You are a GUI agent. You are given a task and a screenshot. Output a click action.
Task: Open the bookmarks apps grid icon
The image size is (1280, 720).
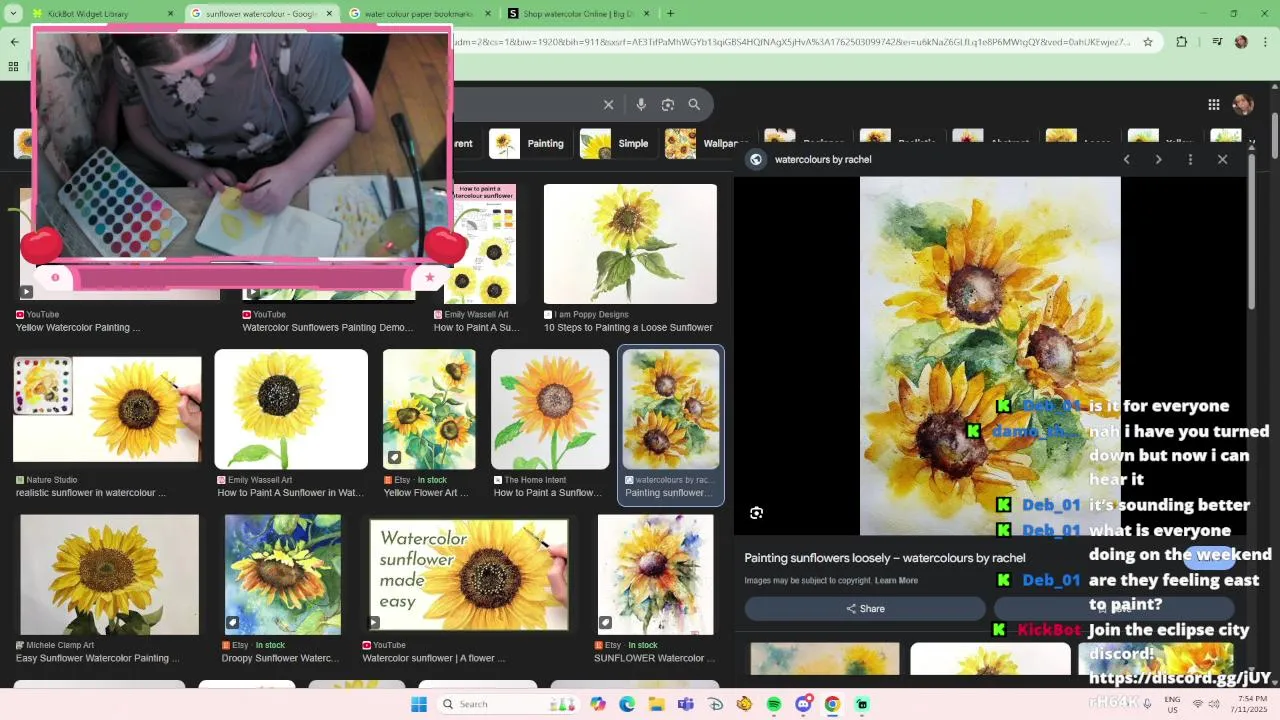(13, 67)
